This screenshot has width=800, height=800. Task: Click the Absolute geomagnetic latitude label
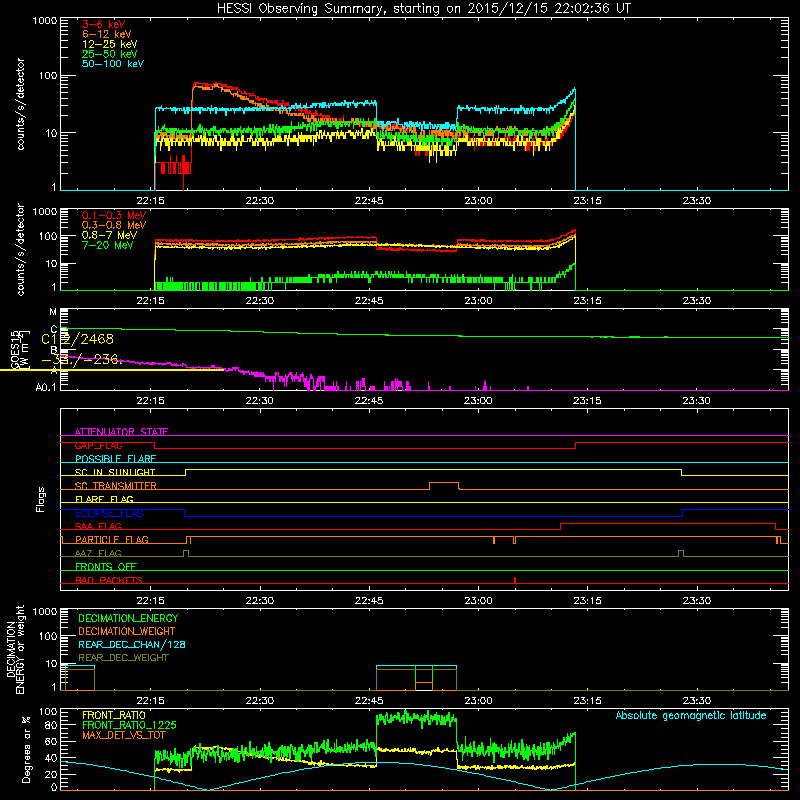pyautogui.click(x=691, y=715)
